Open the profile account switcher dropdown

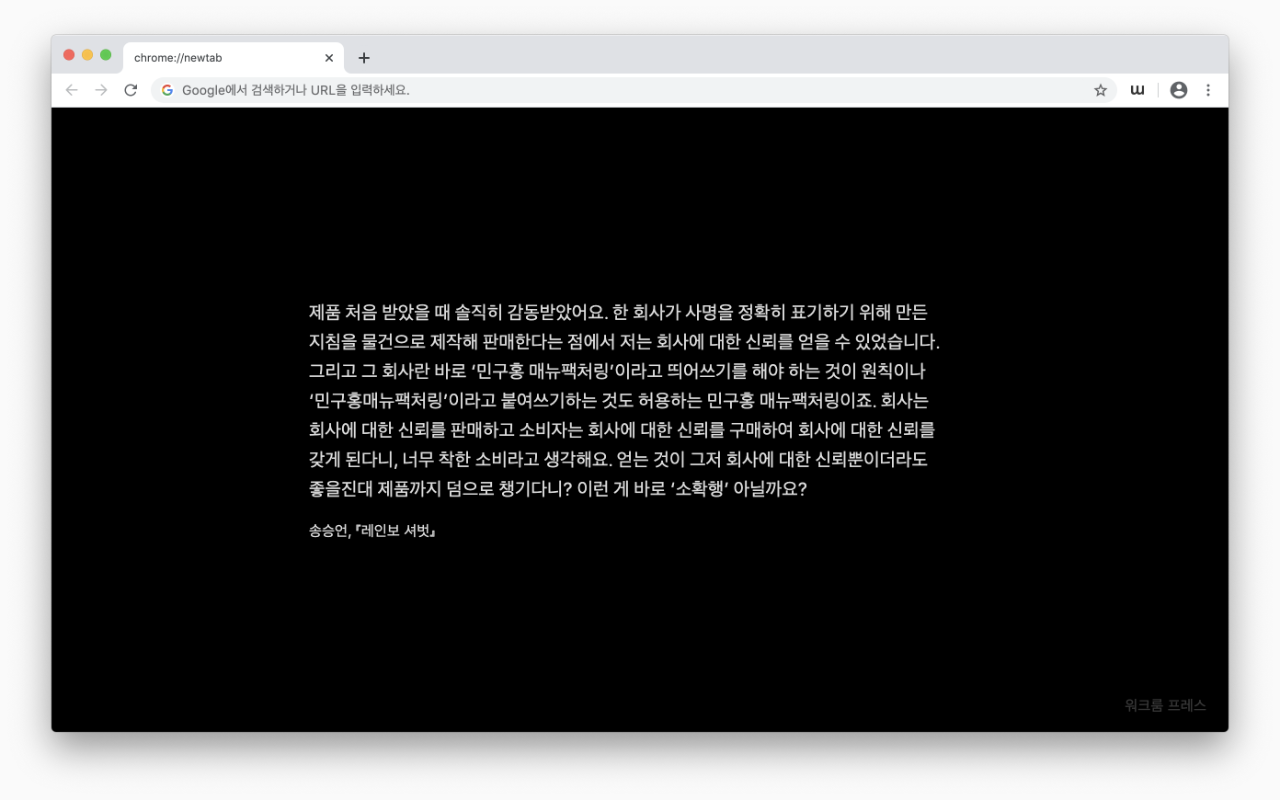[x=1179, y=89]
